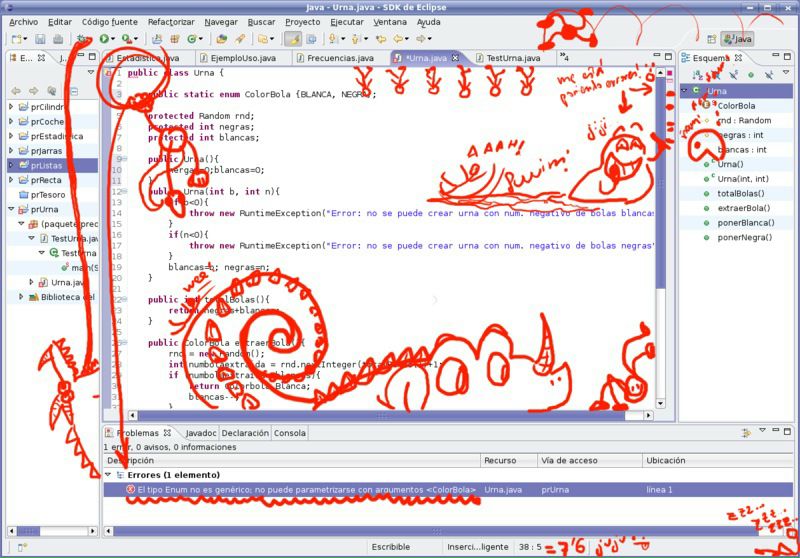Expand the prCoche project node

click(11, 121)
